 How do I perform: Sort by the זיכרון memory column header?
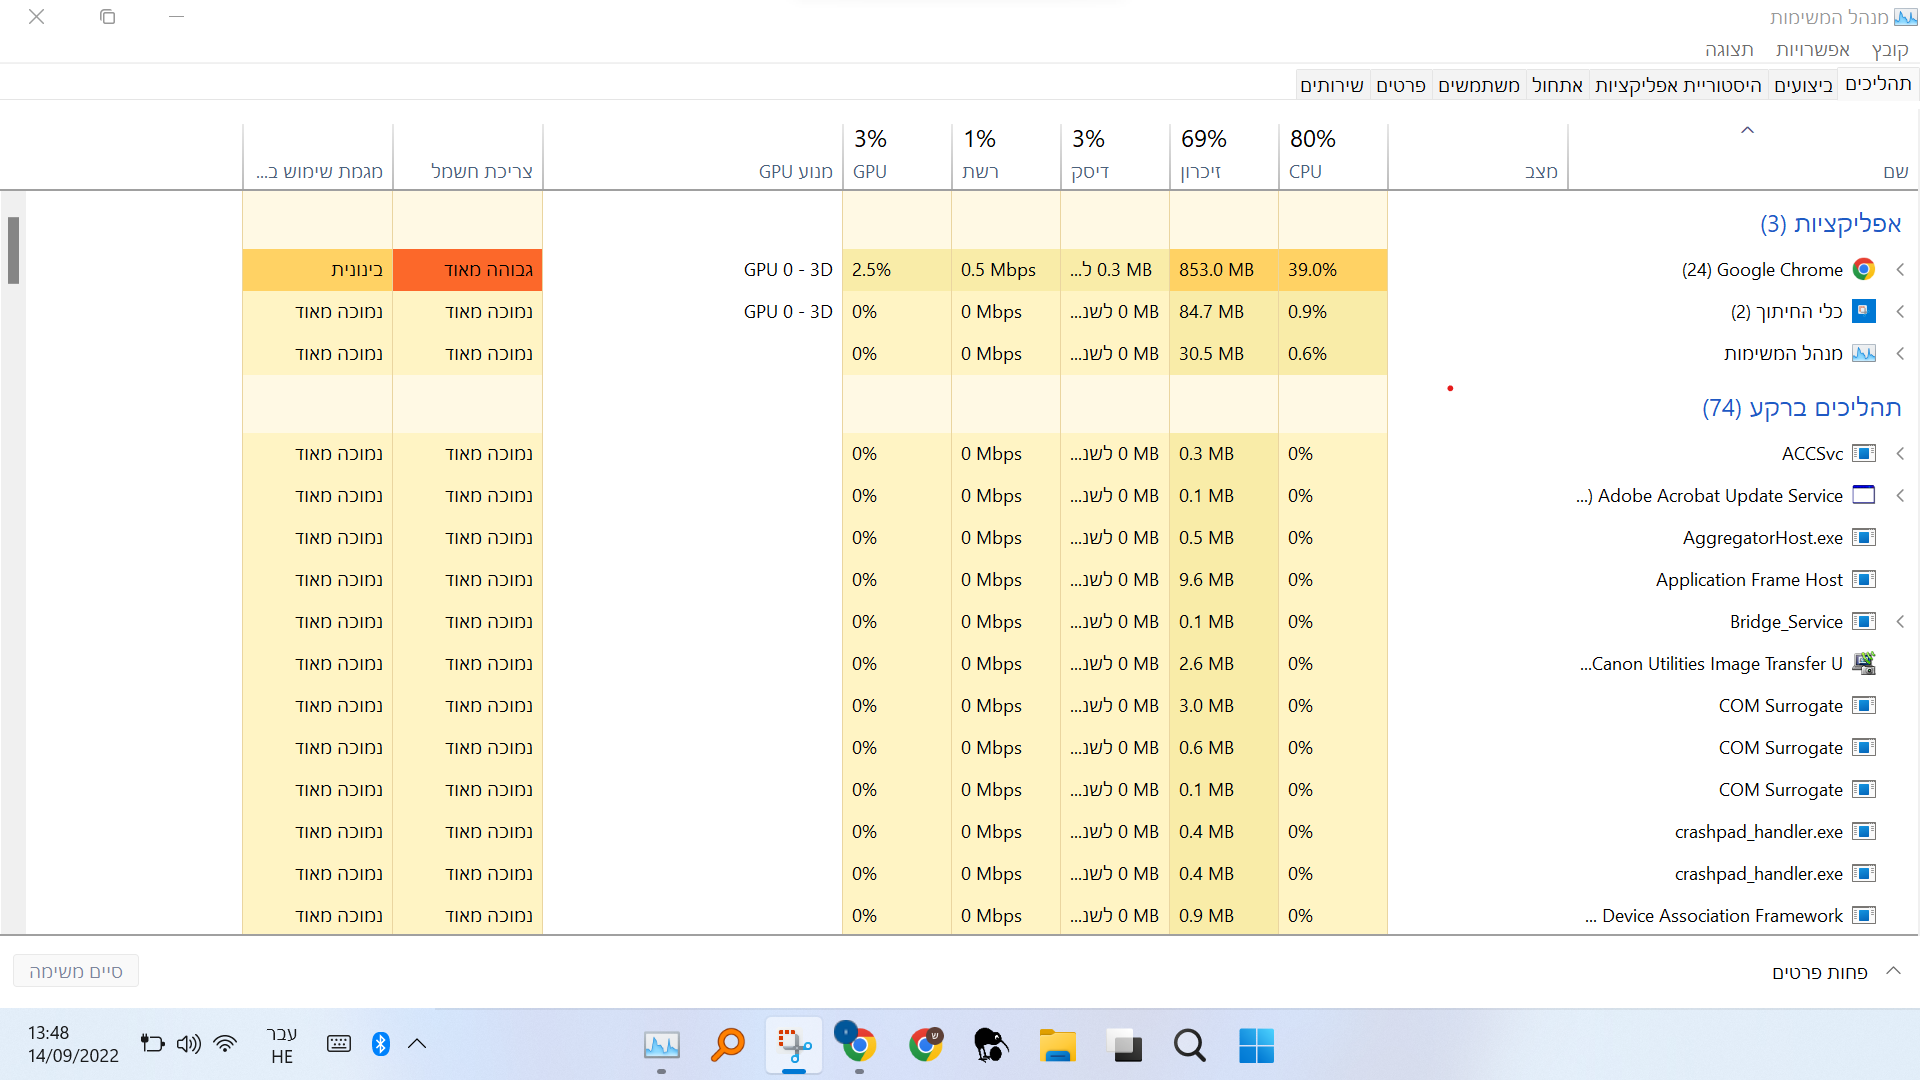pyautogui.click(x=1223, y=155)
